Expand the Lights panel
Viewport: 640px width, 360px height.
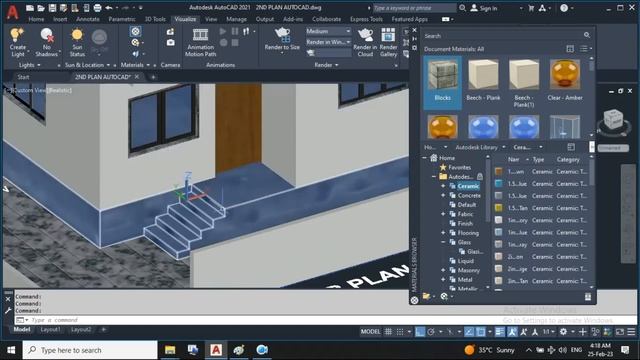29,65
